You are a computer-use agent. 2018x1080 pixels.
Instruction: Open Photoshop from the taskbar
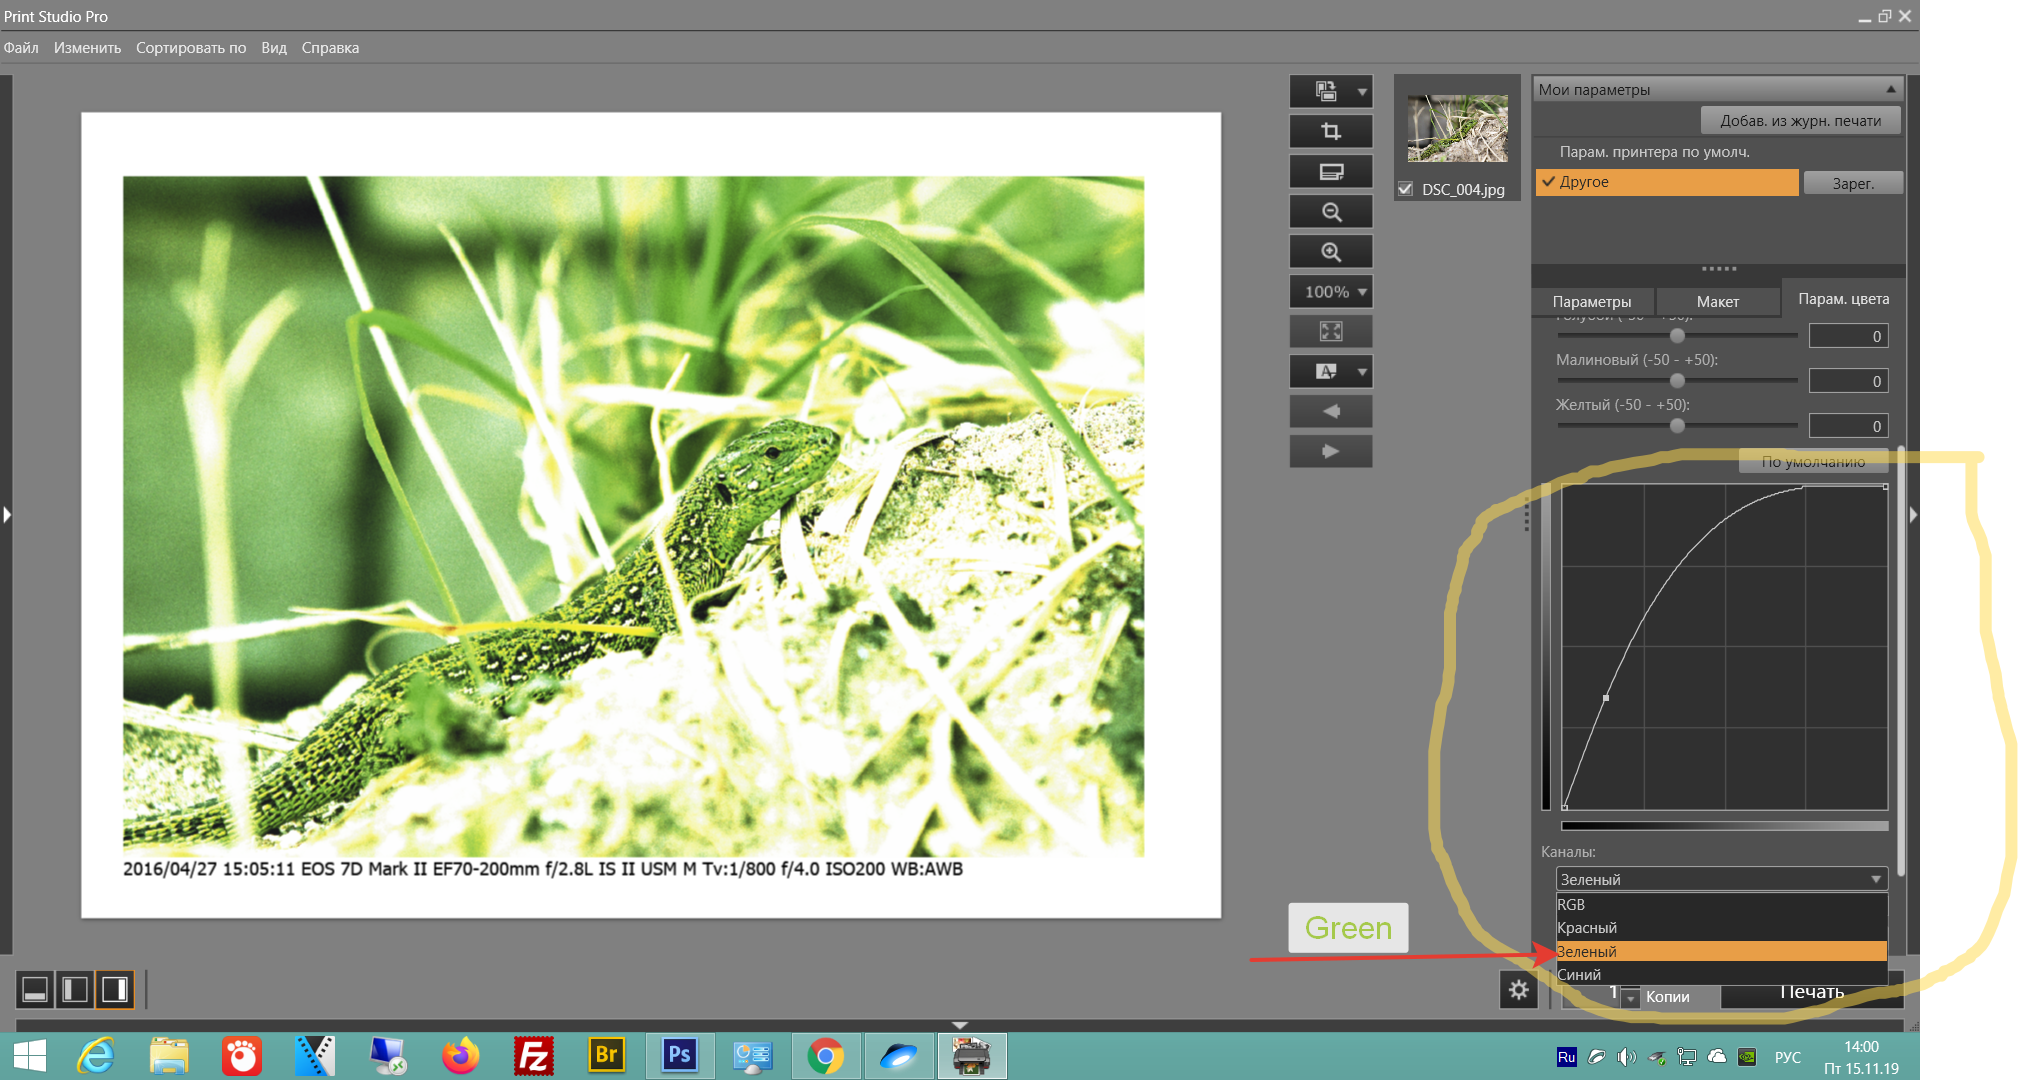[679, 1055]
